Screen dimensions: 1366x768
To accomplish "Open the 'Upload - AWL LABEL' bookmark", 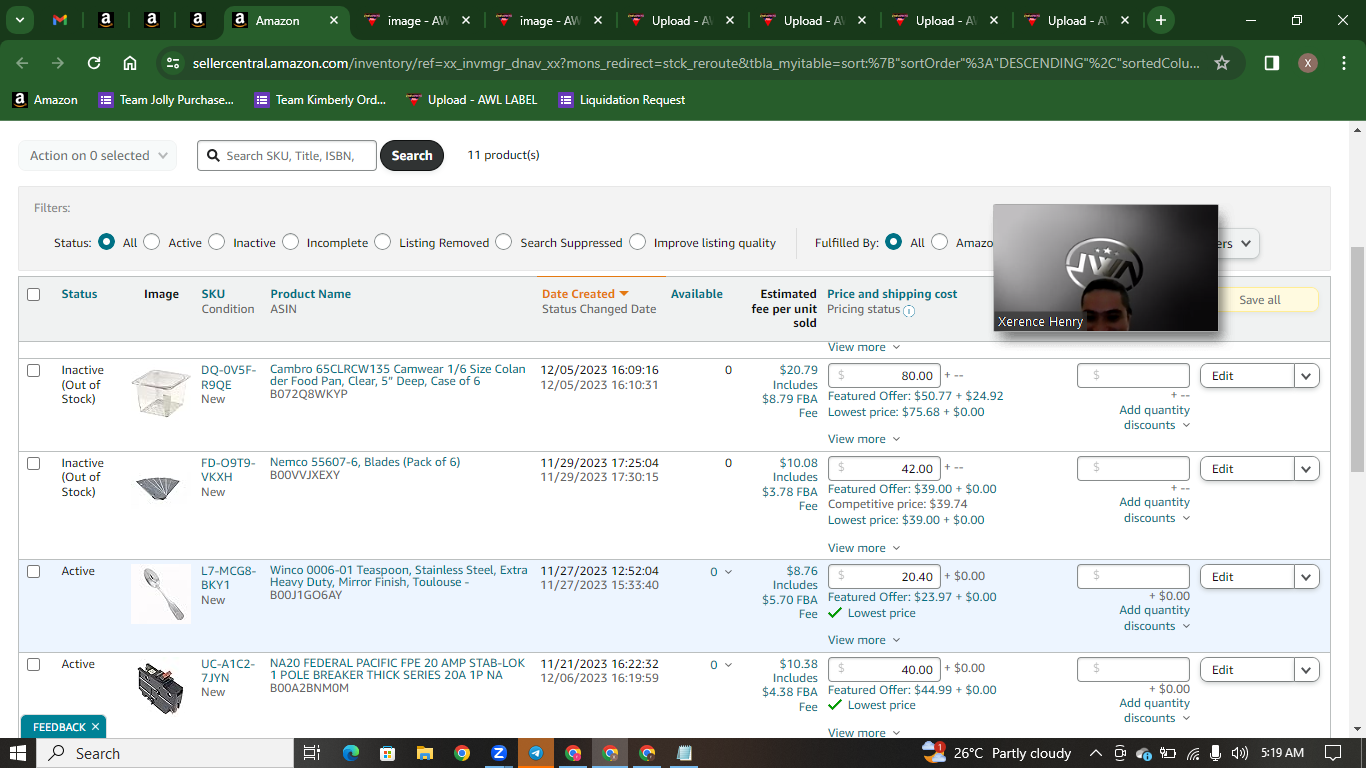I will tap(471, 100).
